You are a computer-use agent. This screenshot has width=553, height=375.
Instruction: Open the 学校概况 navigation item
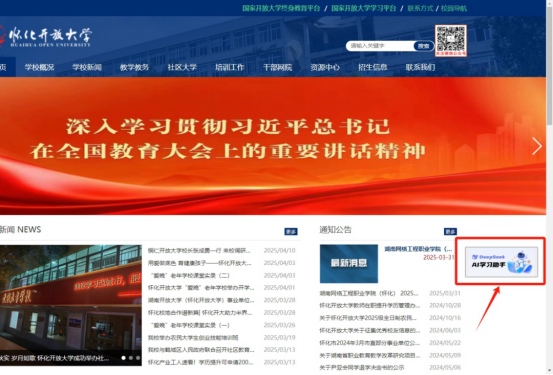[x=39, y=67]
